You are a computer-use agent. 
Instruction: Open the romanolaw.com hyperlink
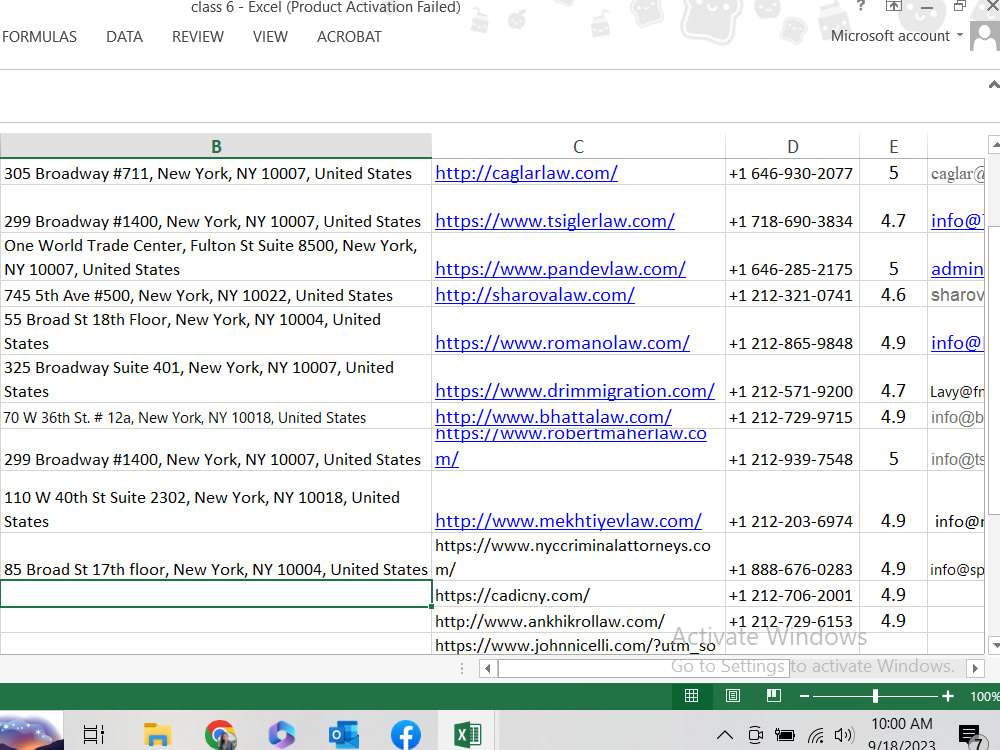coord(562,342)
